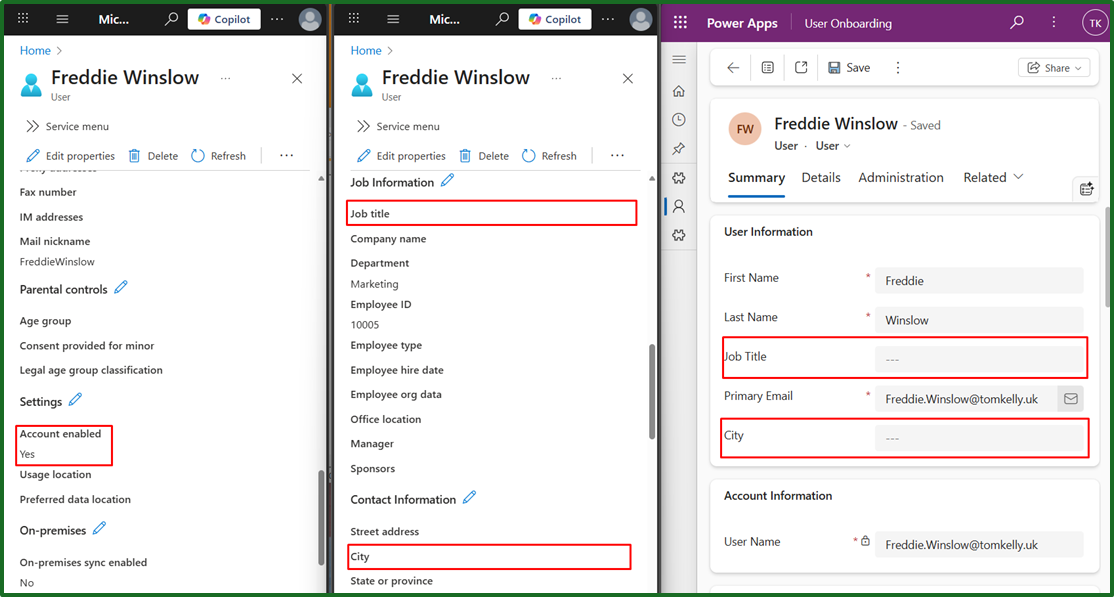The width and height of the screenshot is (1114, 597).
Task: Switch to the Administration tab
Action: [x=901, y=178]
